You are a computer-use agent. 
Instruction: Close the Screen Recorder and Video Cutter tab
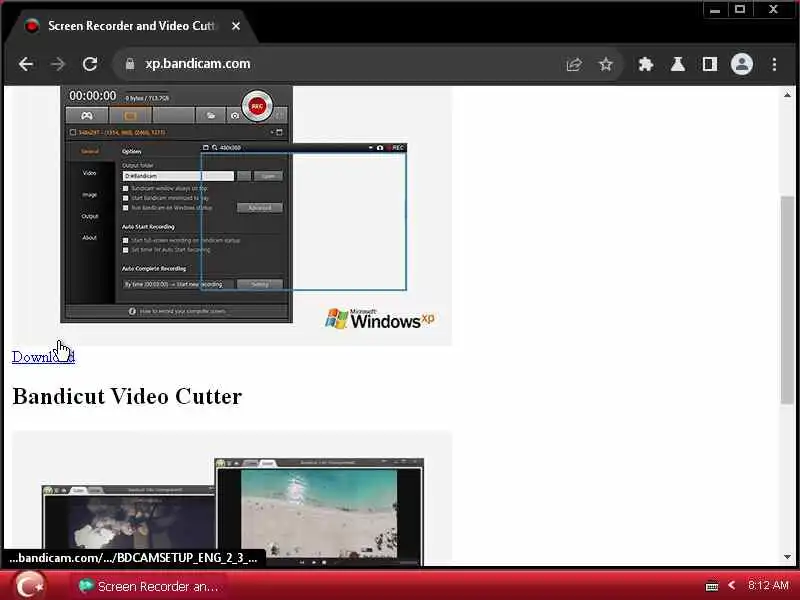pos(236,26)
